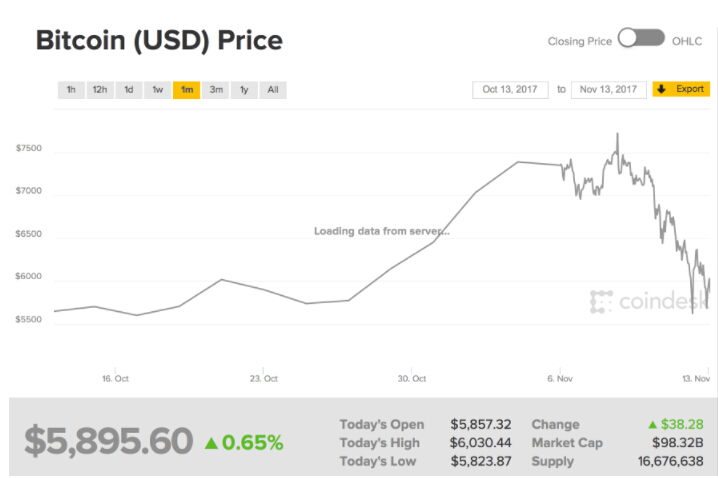Click the Closing Price label

pos(578,40)
